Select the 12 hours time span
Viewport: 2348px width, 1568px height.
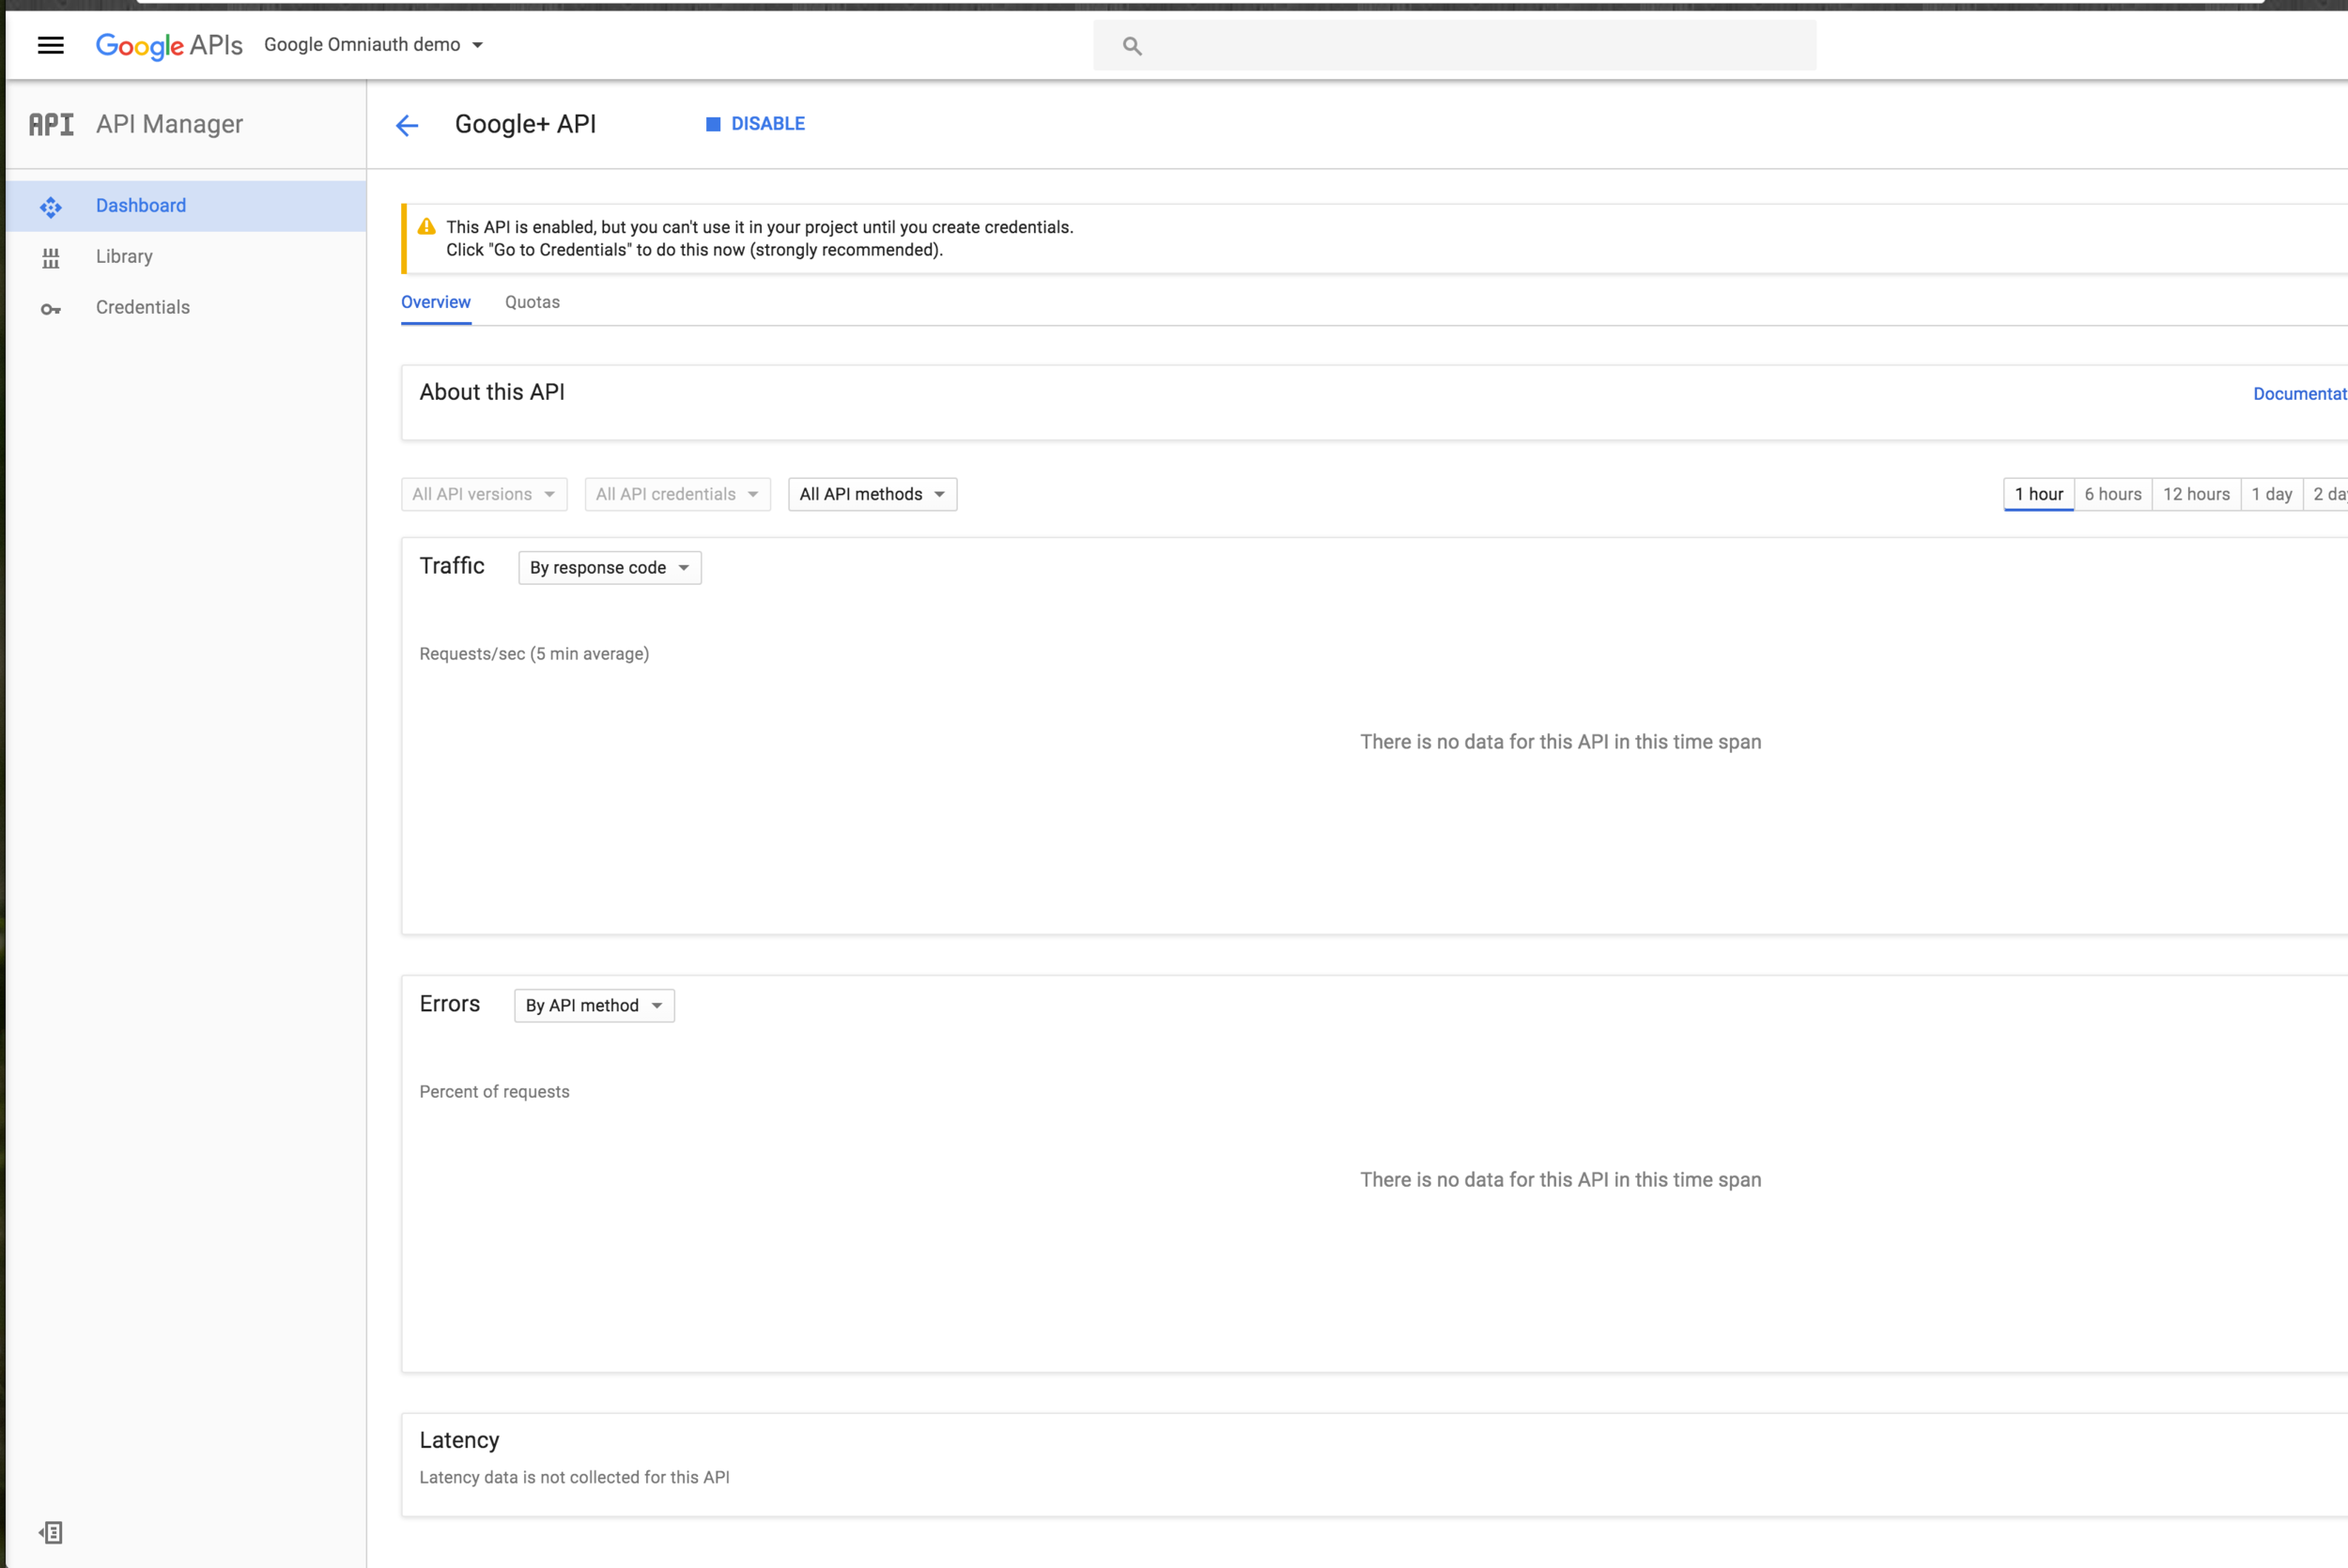pyautogui.click(x=2196, y=494)
